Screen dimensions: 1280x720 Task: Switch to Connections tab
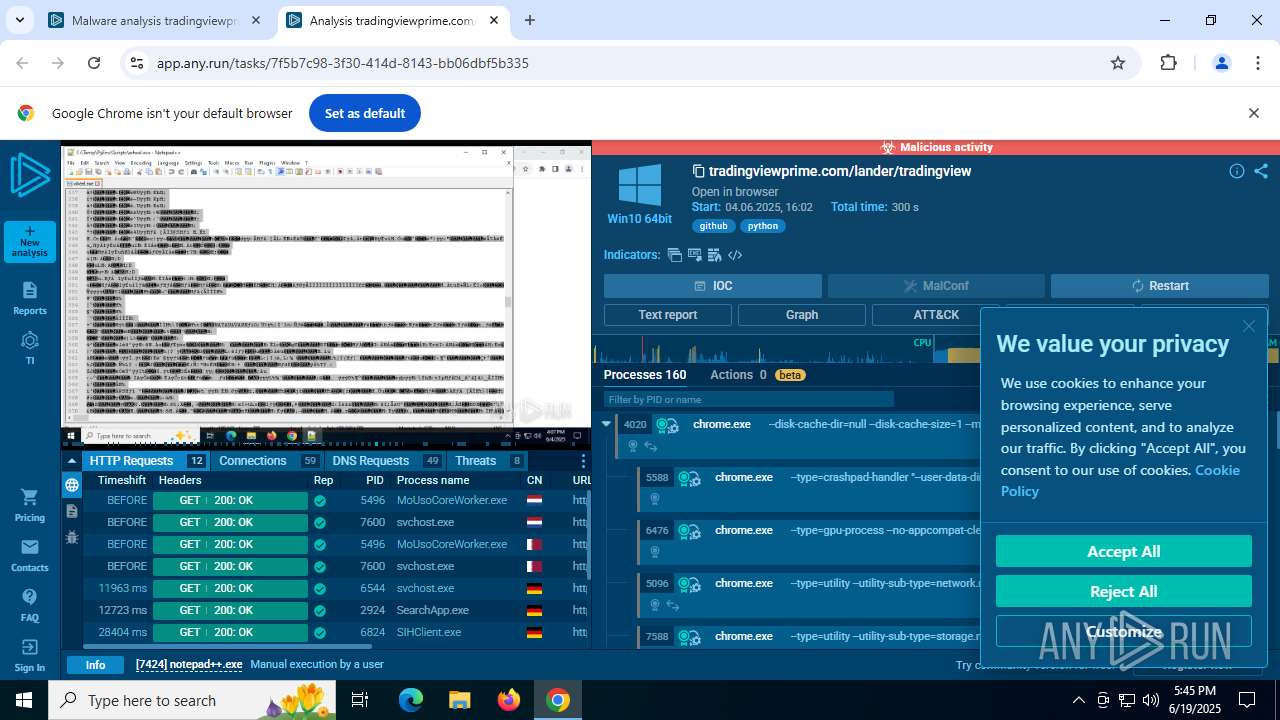pos(268,461)
